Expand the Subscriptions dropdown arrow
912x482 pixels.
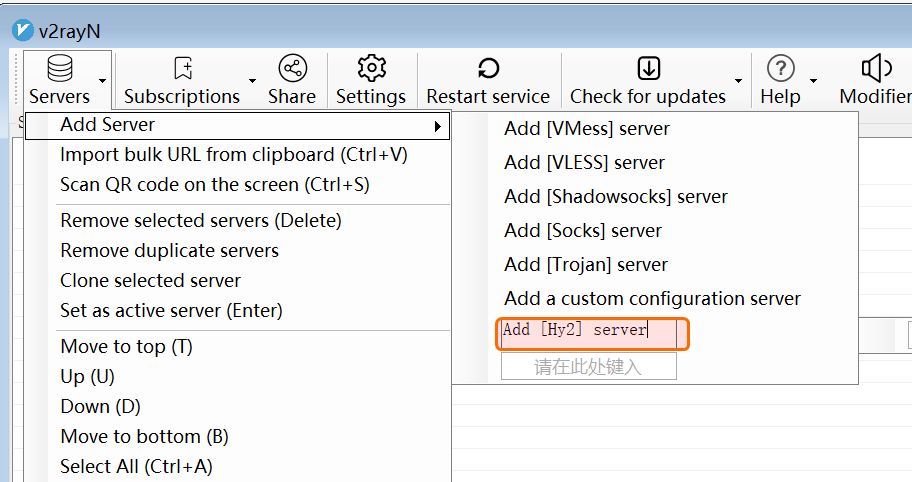(252, 81)
